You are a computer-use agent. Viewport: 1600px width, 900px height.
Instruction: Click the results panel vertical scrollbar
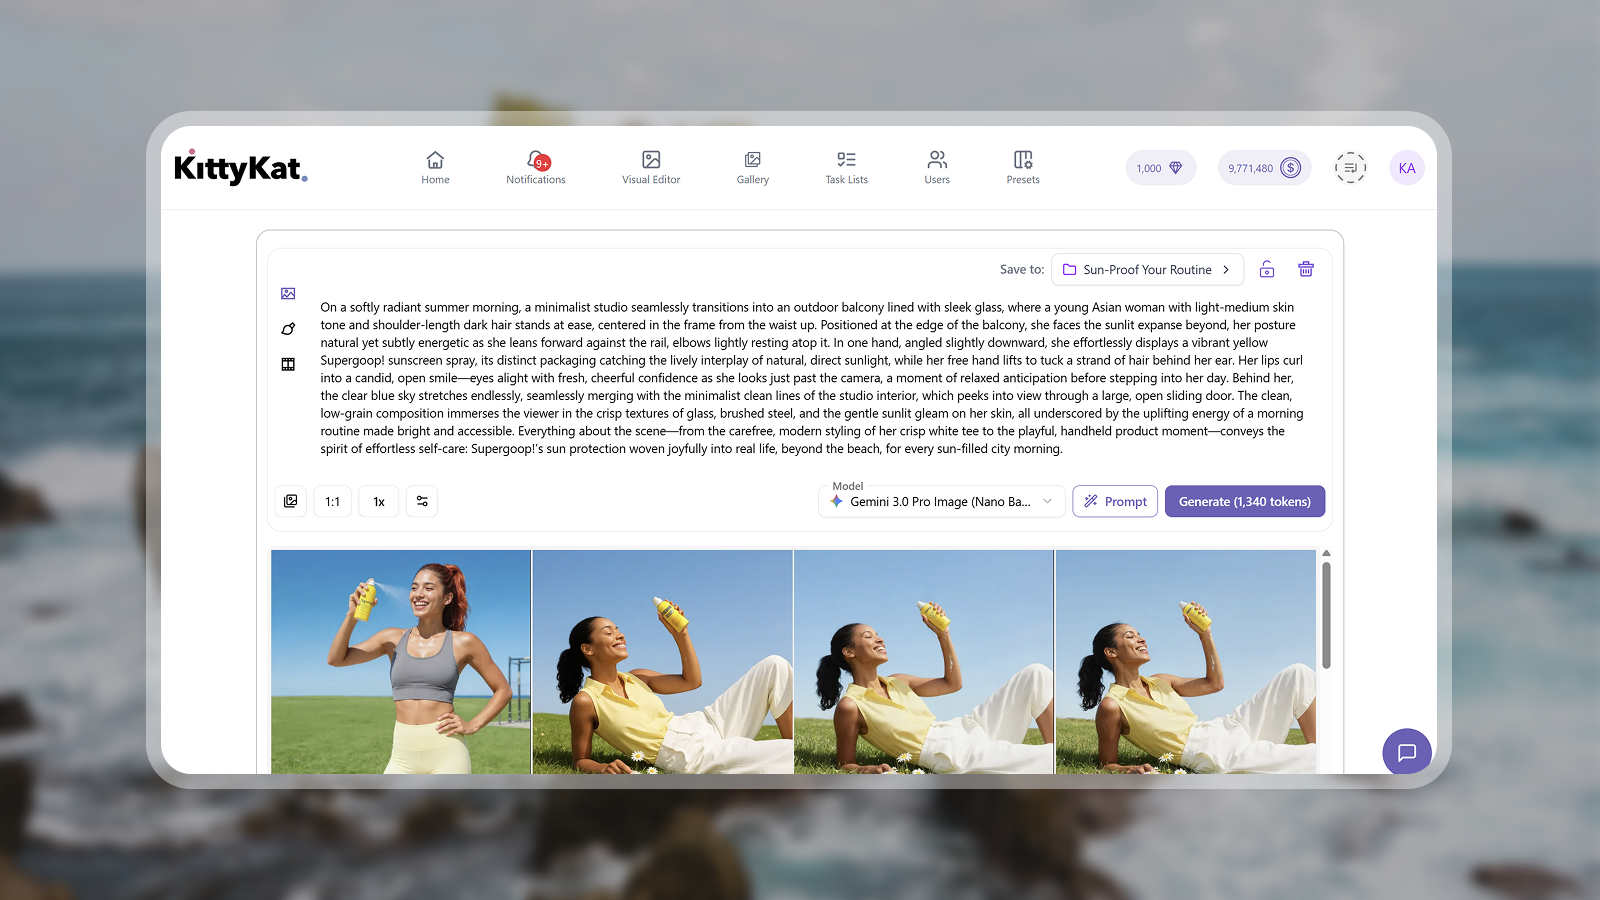pos(1326,615)
